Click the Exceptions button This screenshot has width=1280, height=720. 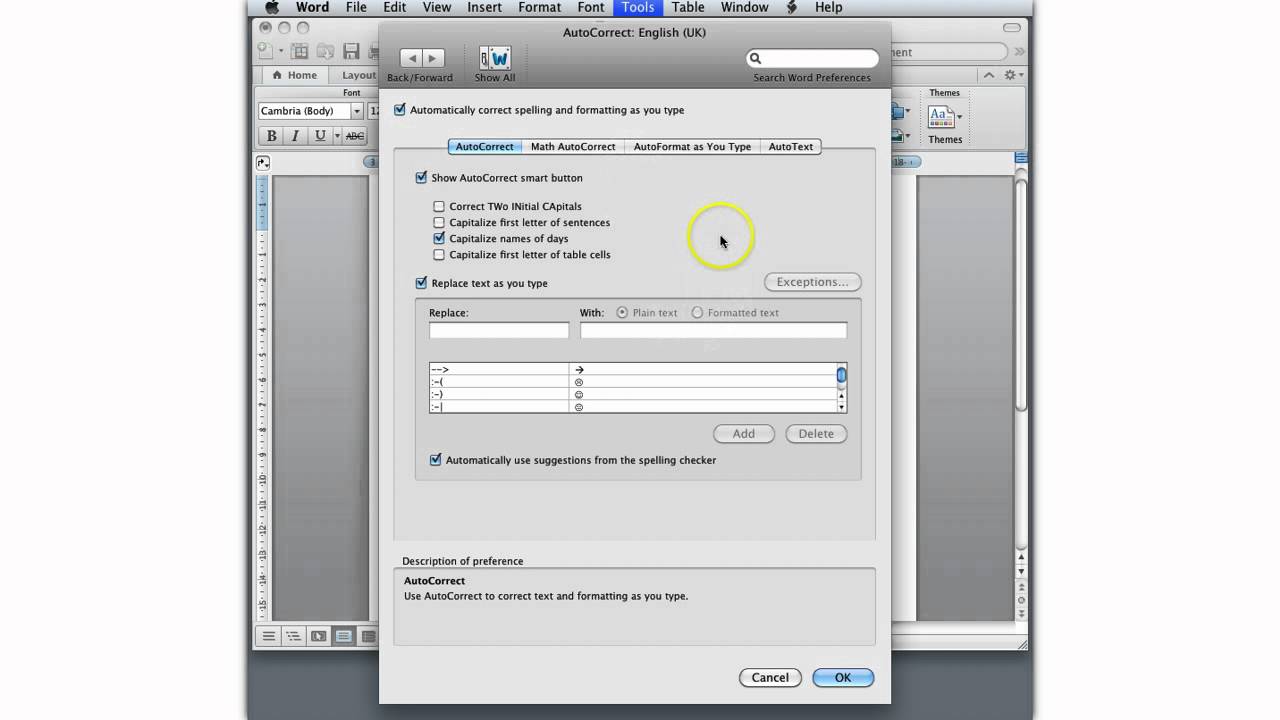click(x=813, y=282)
